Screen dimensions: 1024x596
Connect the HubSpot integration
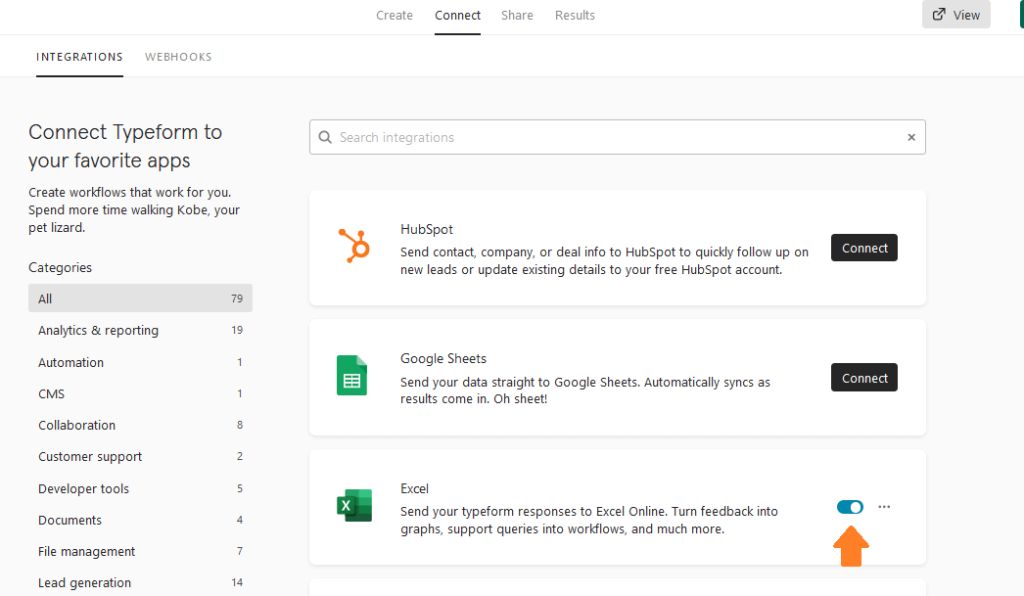[x=864, y=248]
